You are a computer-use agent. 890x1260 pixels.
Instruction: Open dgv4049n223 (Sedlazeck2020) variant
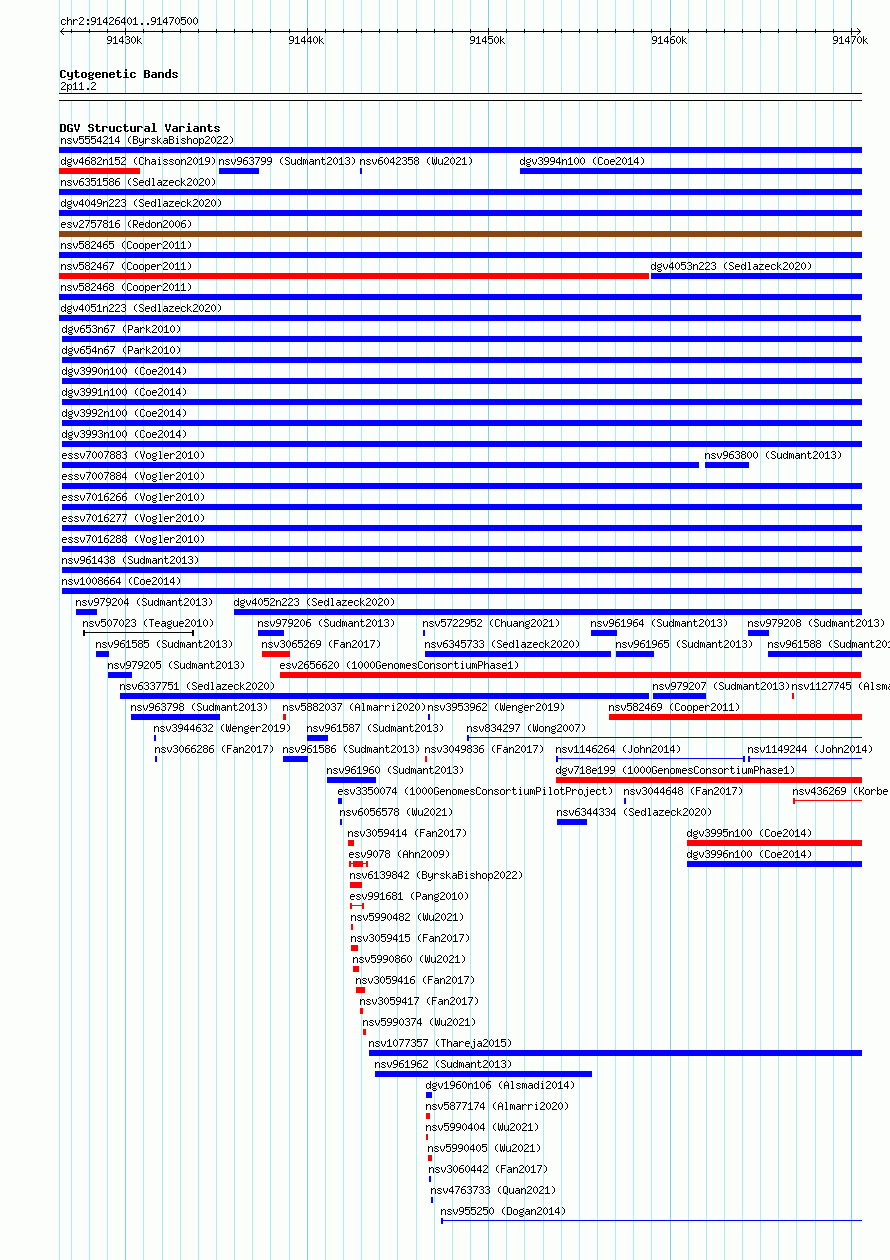point(141,203)
